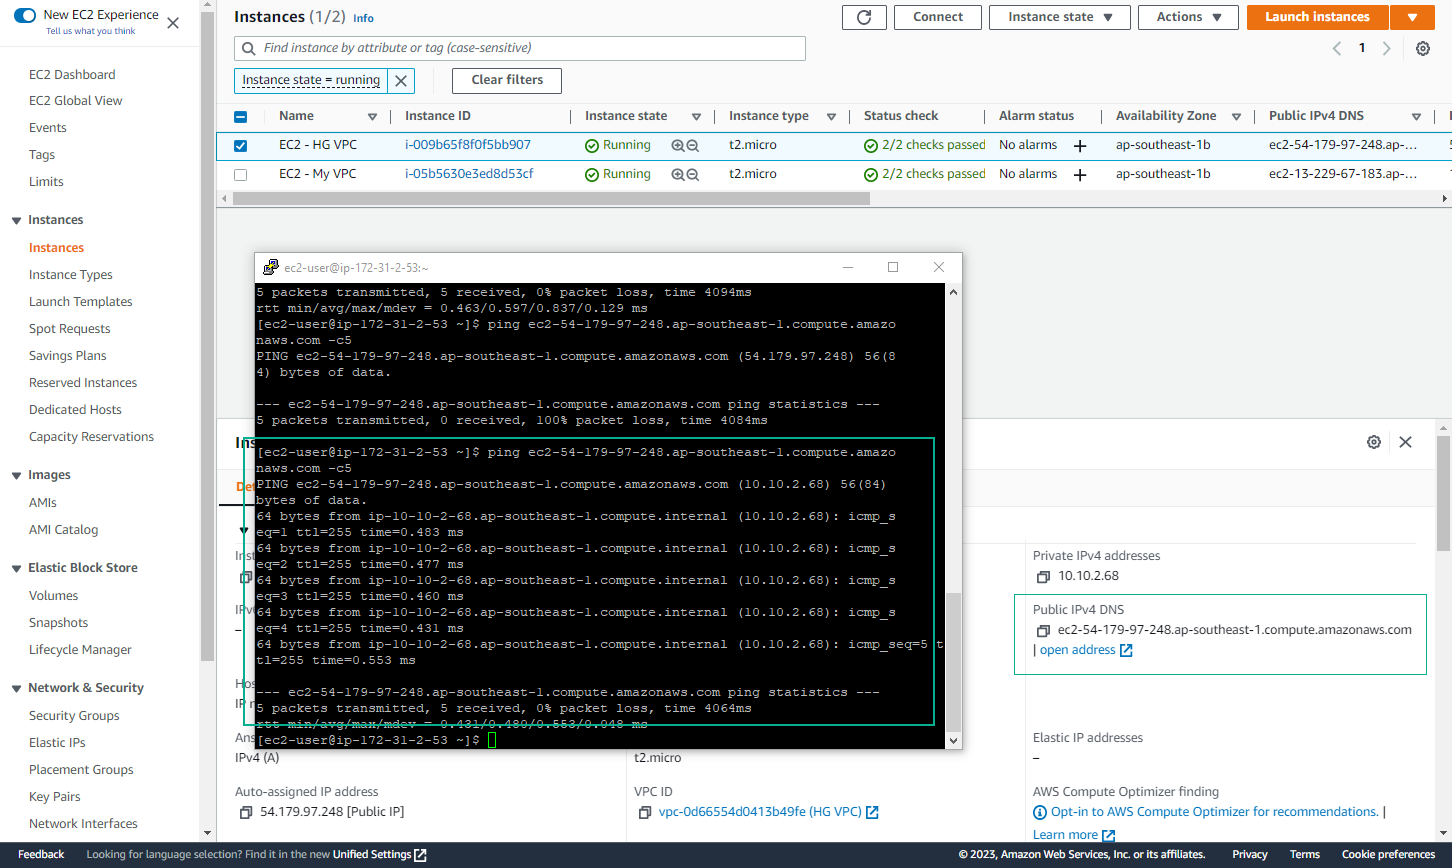Viewport: 1452px width, 868px height.
Task: Go to next page of instances
Action: (1386, 48)
